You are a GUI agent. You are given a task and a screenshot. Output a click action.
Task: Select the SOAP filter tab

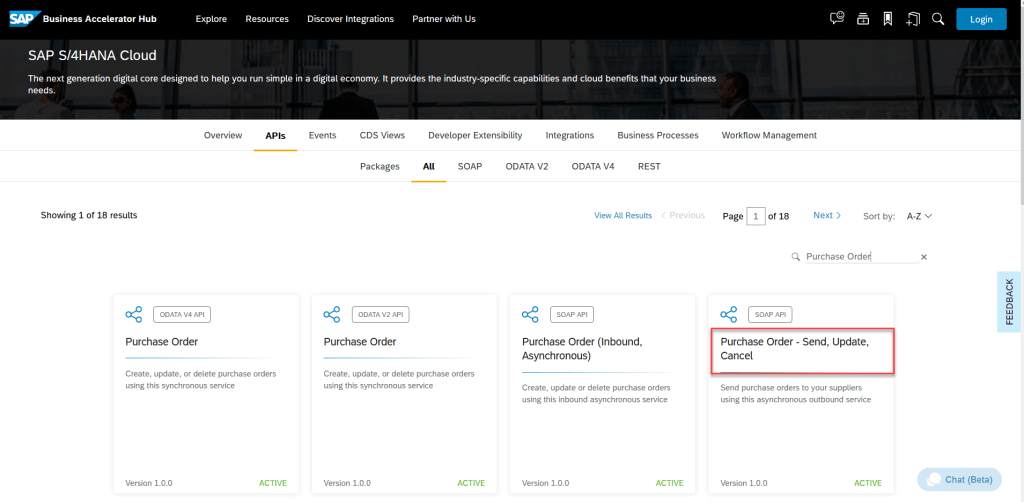click(x=470, y=166)
